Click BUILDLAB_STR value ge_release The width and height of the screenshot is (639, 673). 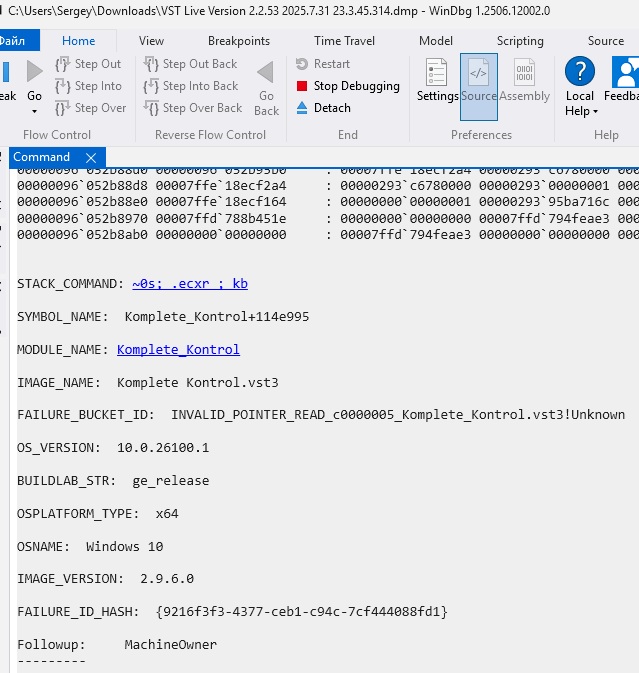(x=171, y=481)
